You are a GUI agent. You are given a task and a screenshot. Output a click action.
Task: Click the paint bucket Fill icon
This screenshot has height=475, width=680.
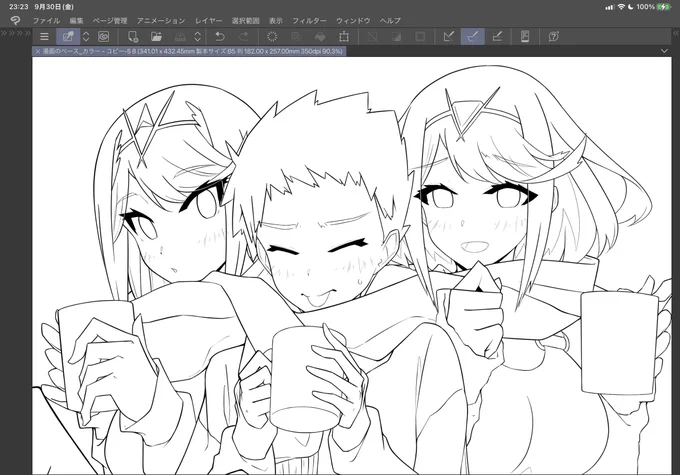point(320,37)
